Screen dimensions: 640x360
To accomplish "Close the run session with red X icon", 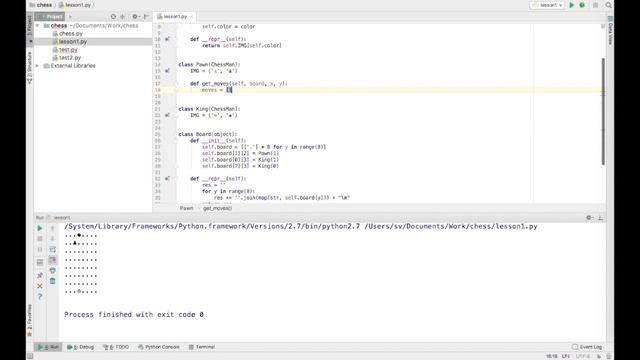I will [40, 286].
